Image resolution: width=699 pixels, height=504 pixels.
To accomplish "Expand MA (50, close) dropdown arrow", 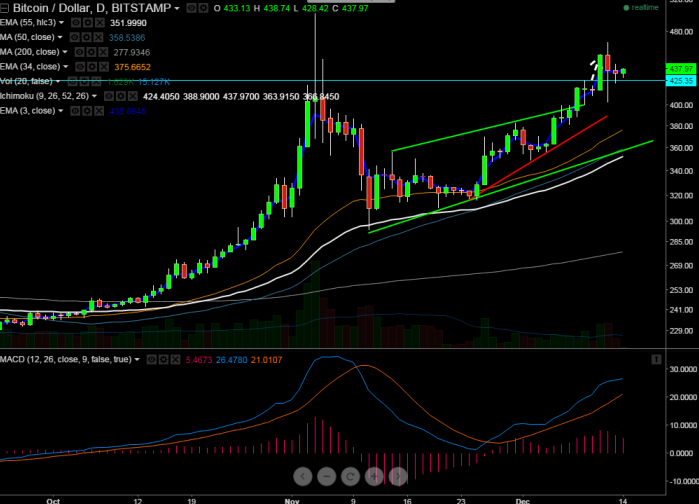I will (60, 37).
